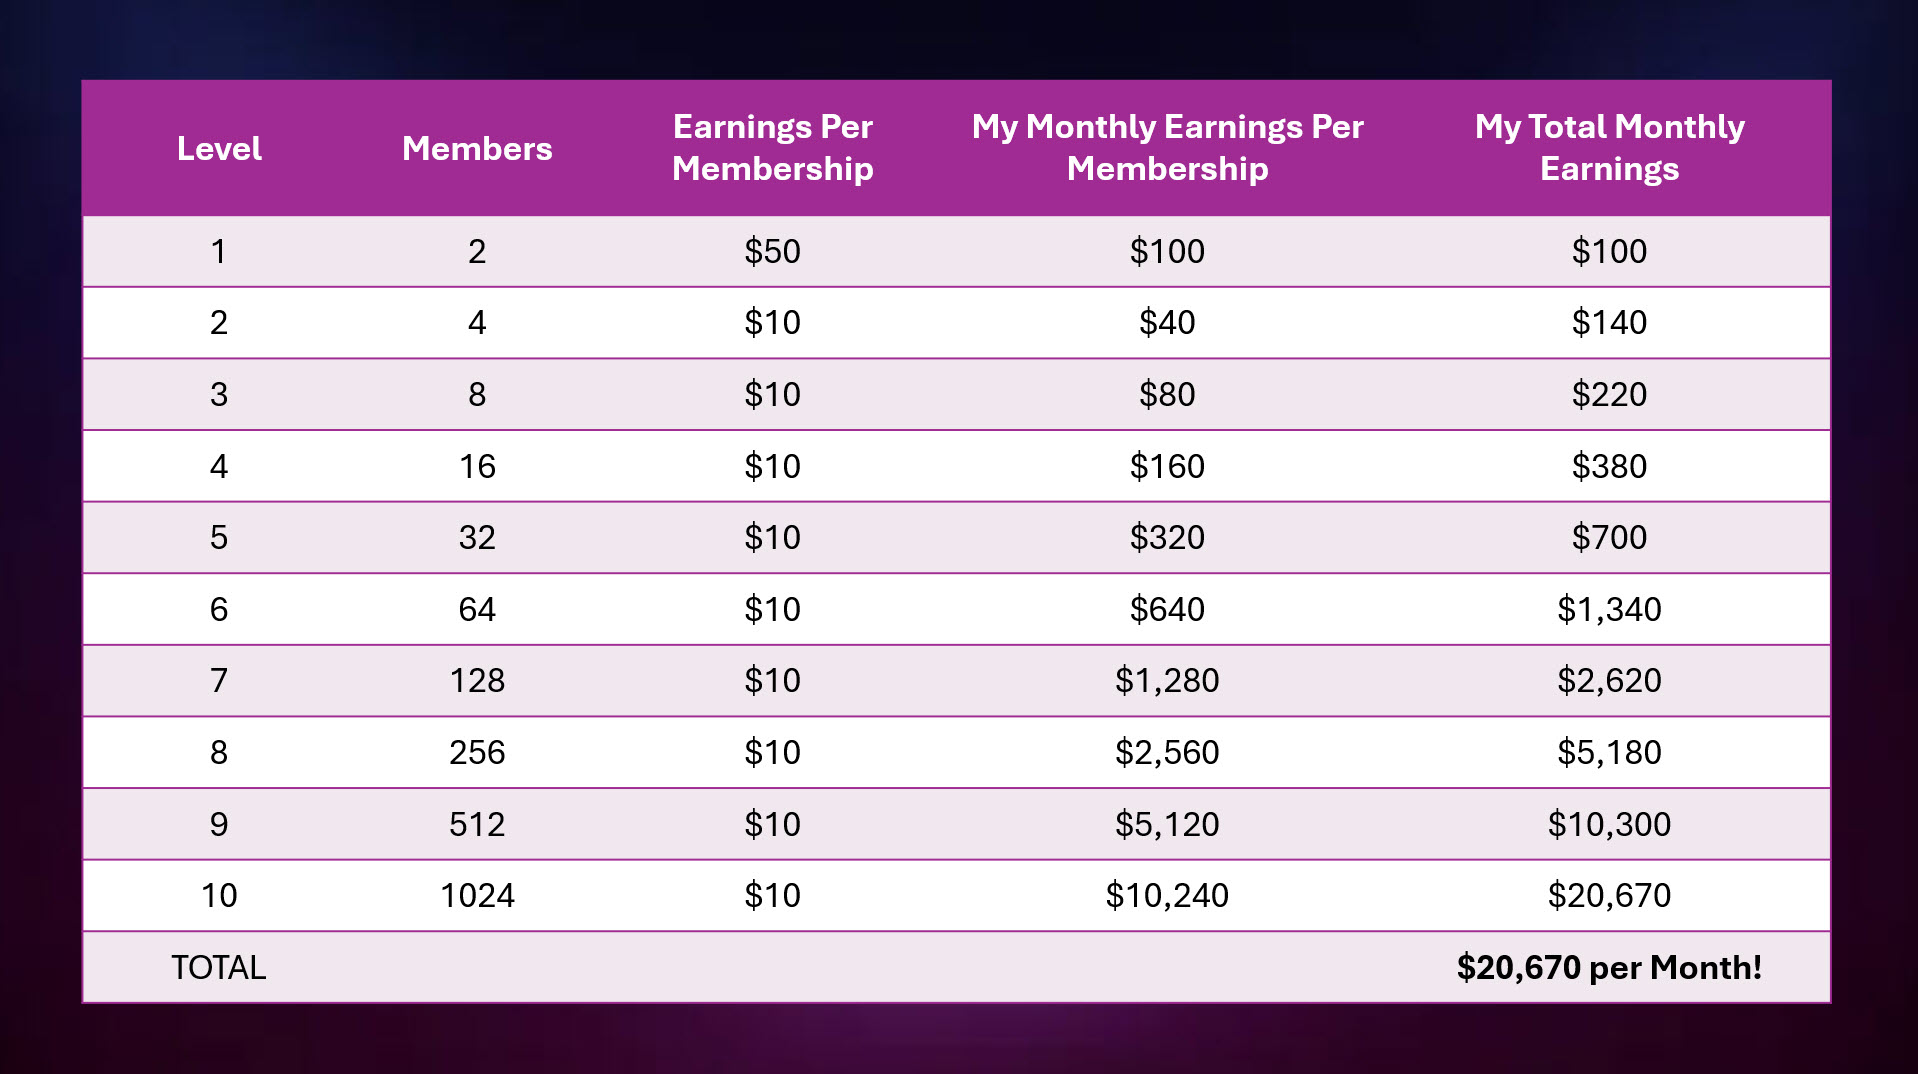Select the TOTAL row label
The image size is (1918, 1074).
pyautogui.click(x=219, y=967)
